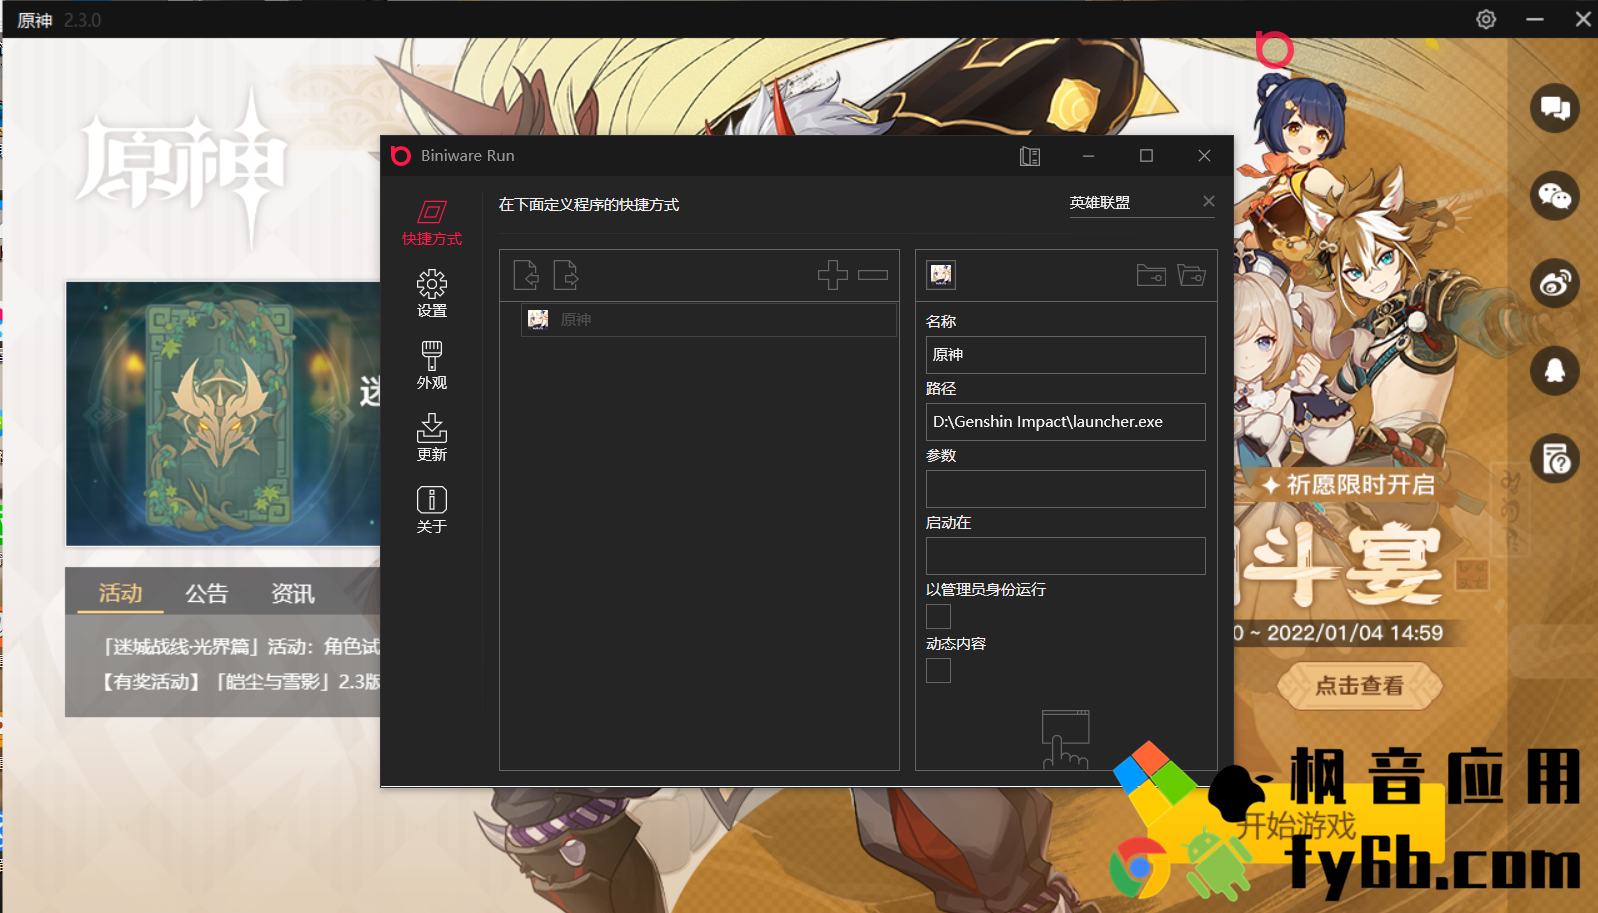Viewport: 1598px width, 913px height.
Task: Toggle 动态内容 checkbox
Action: (938, 670)
